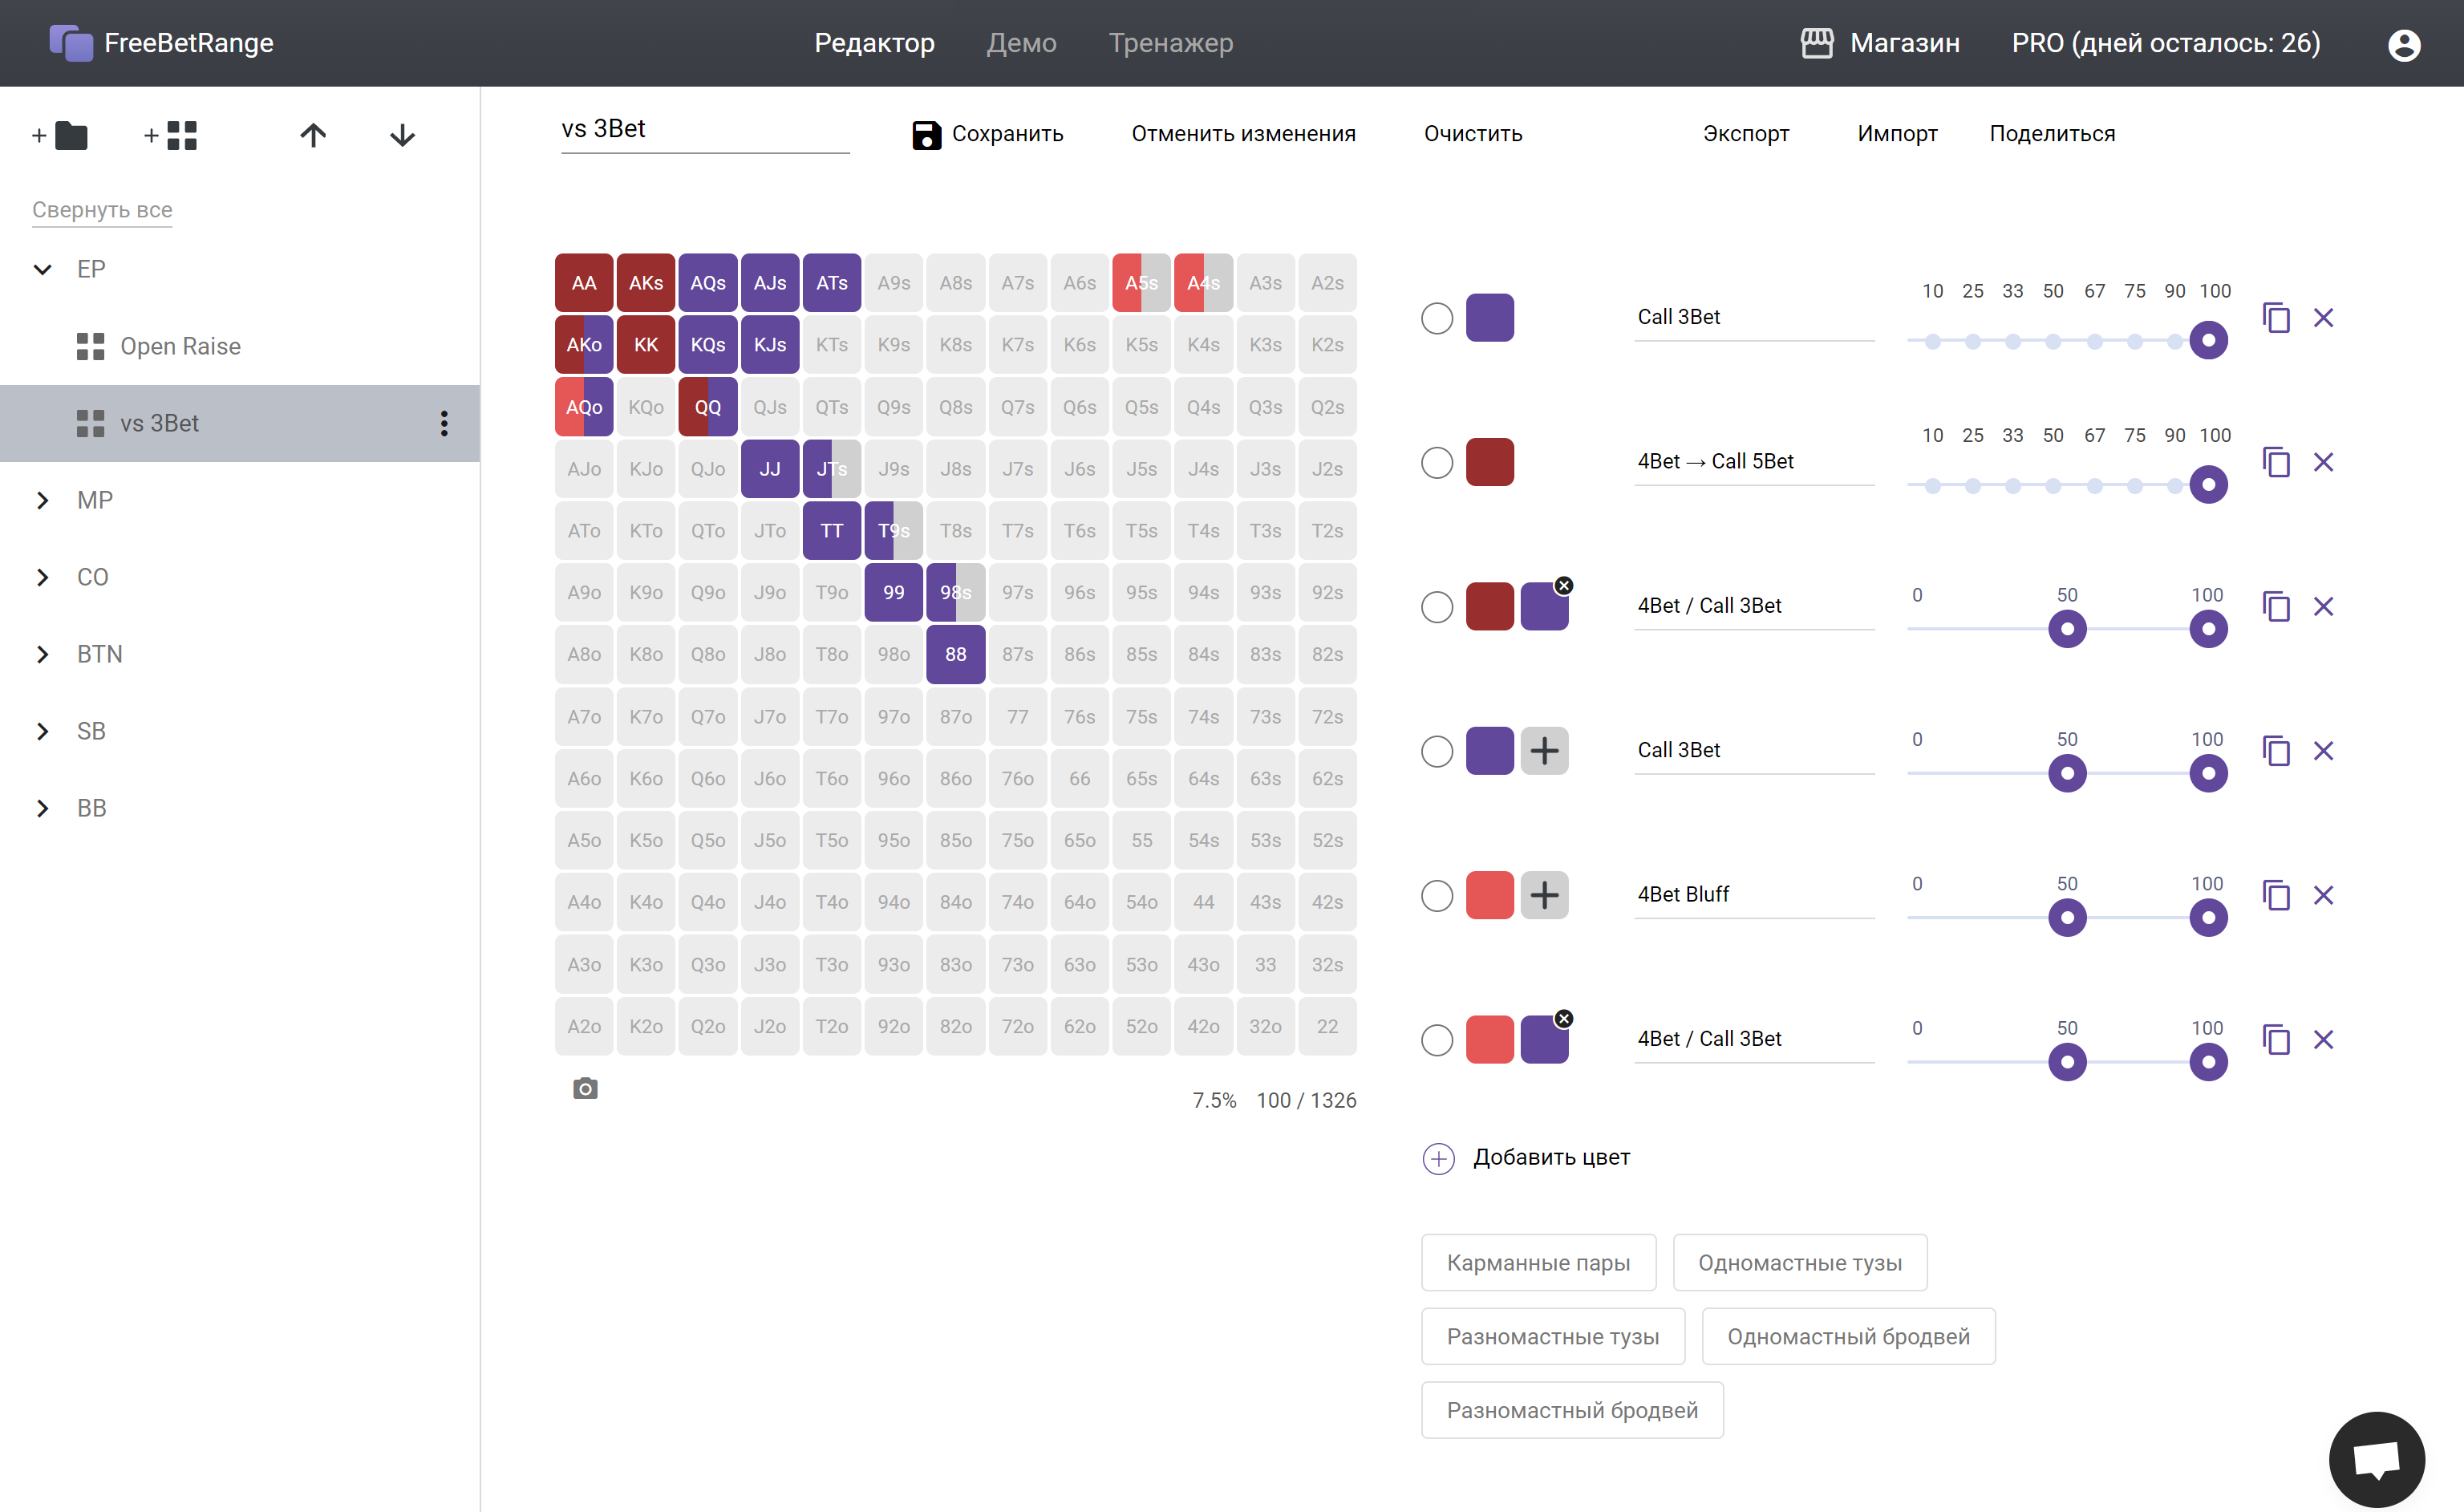Open the Редактор tab

click(875, 43)
